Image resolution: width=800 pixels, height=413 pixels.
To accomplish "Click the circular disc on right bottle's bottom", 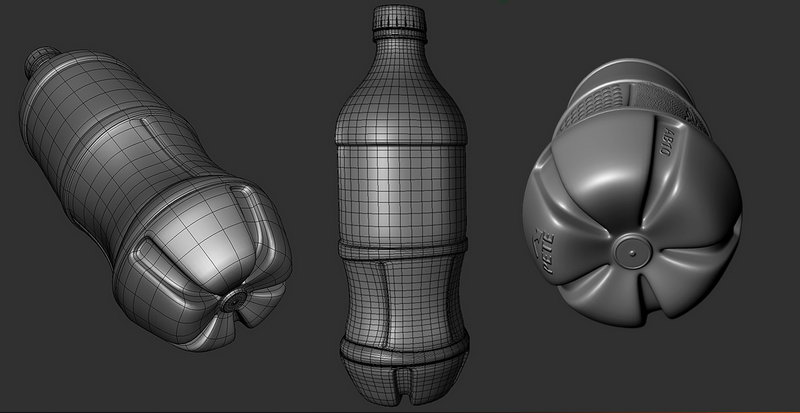I will (632, 250).
